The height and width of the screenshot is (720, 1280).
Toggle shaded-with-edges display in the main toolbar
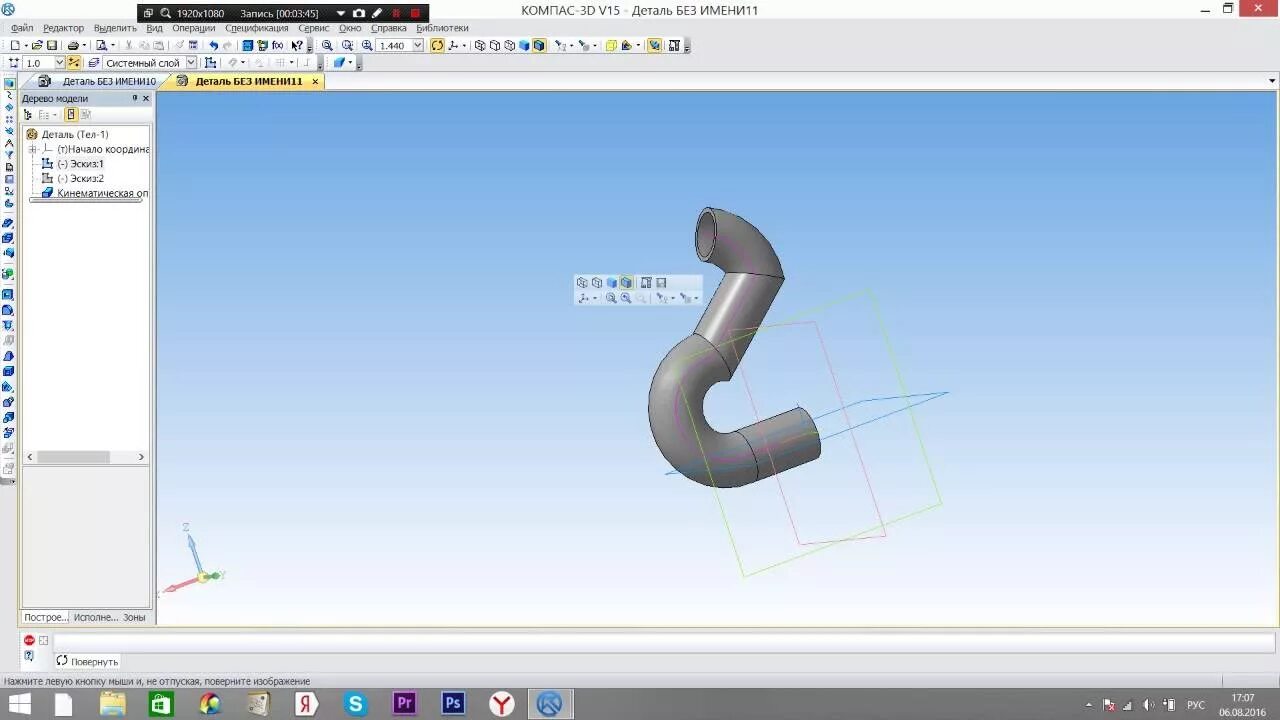click(x=539, y=45)
